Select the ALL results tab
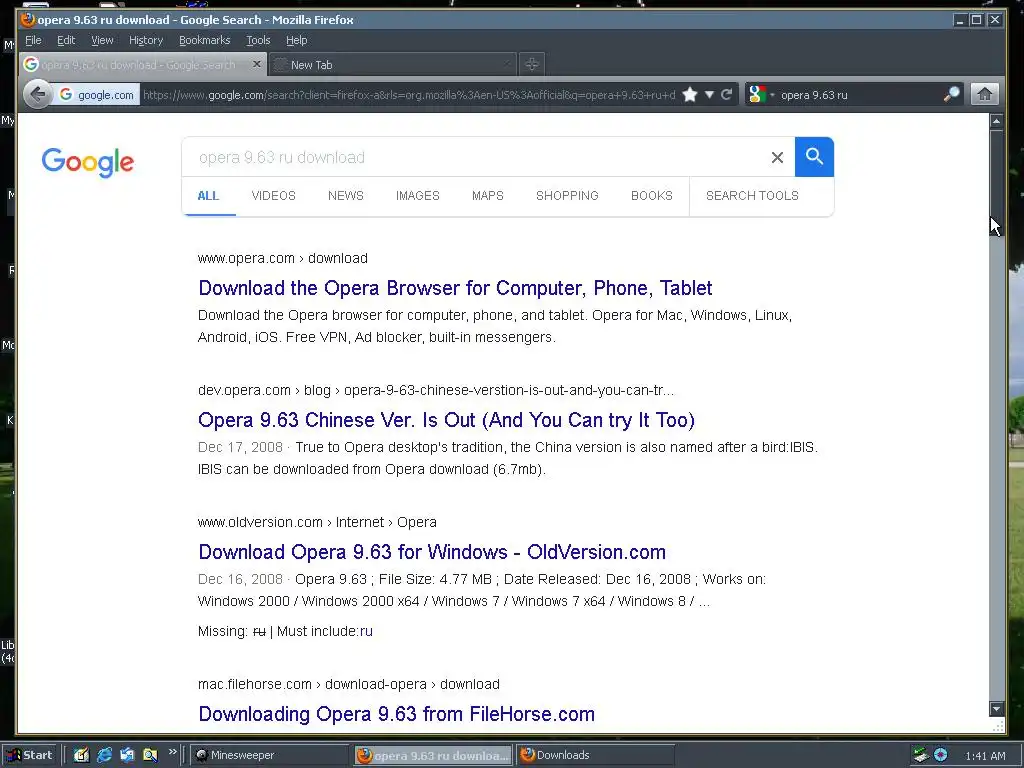This screenshot has height=768, width=1024. tap(208, 196)
